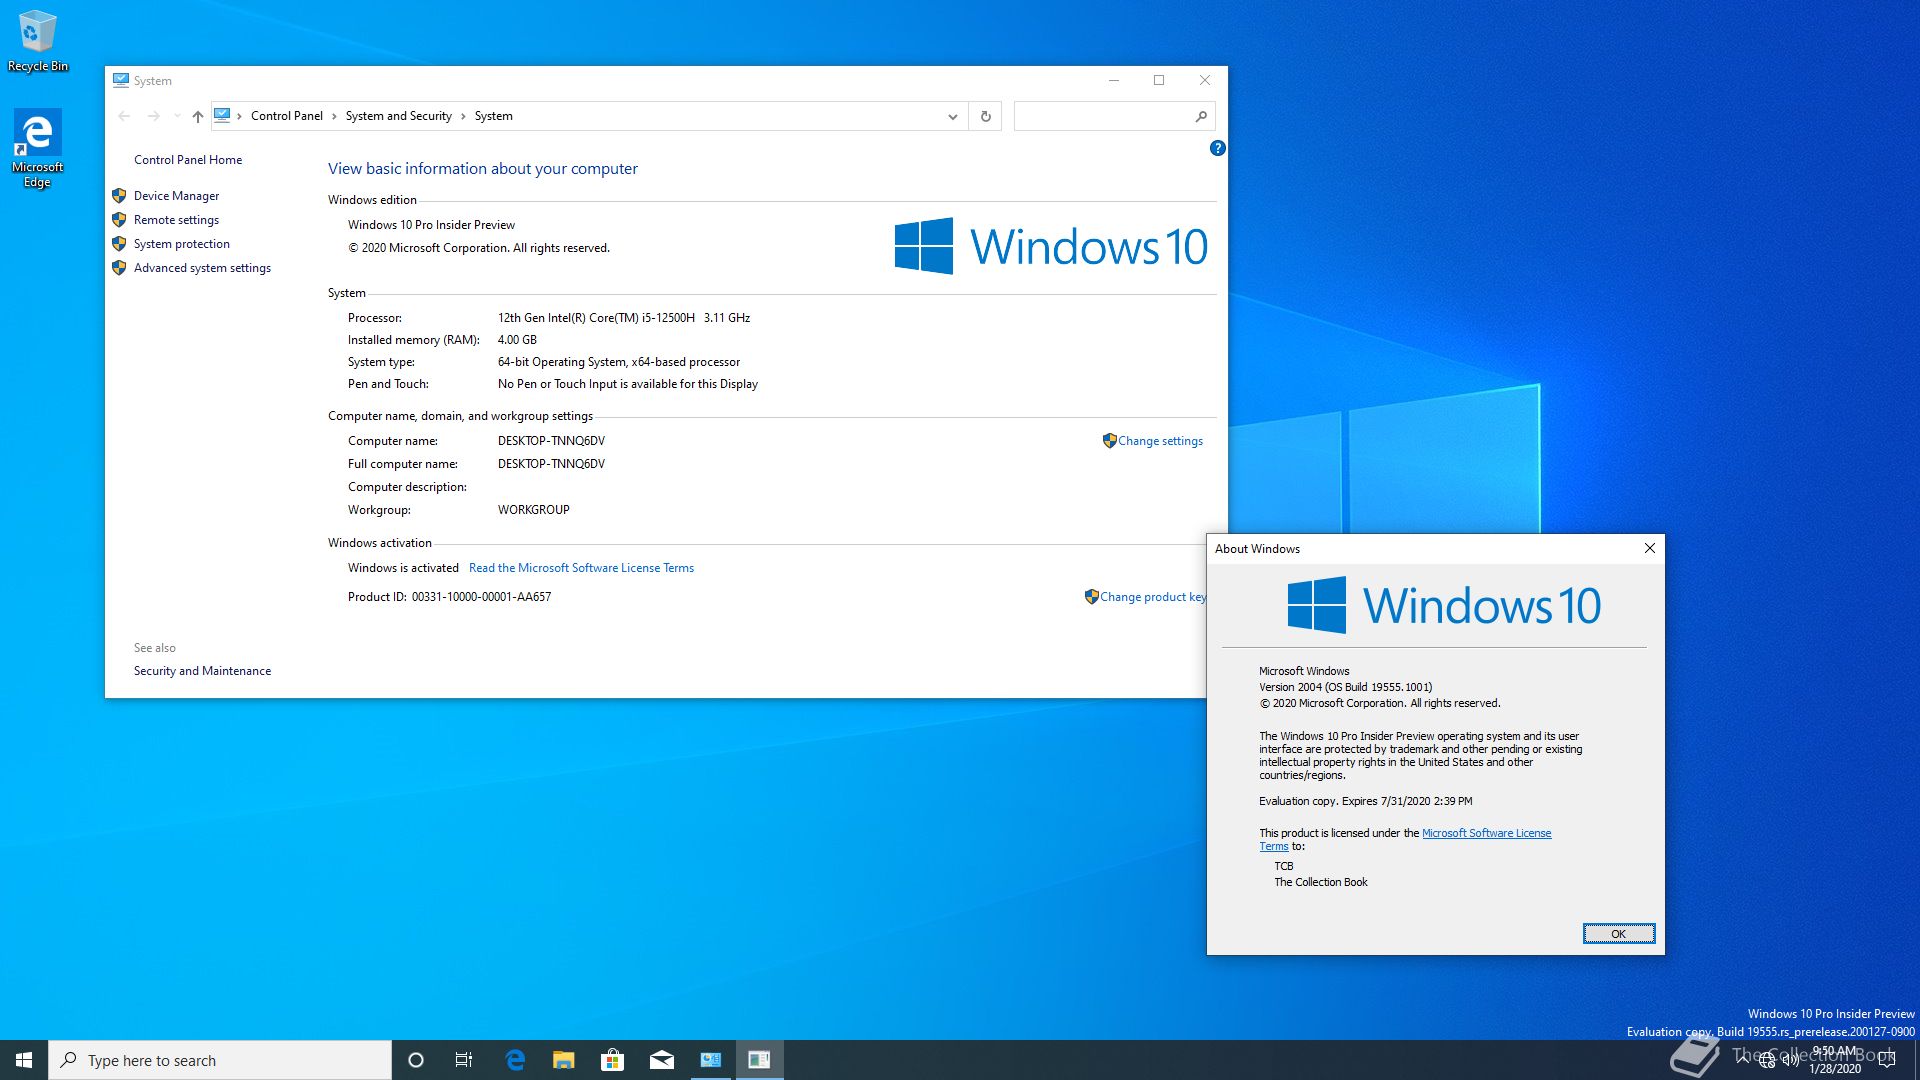This screenshot has width=1920, height=1080.
Task: Select the Microsoft Edge desktop shortcut
Action: coord(37,148)
